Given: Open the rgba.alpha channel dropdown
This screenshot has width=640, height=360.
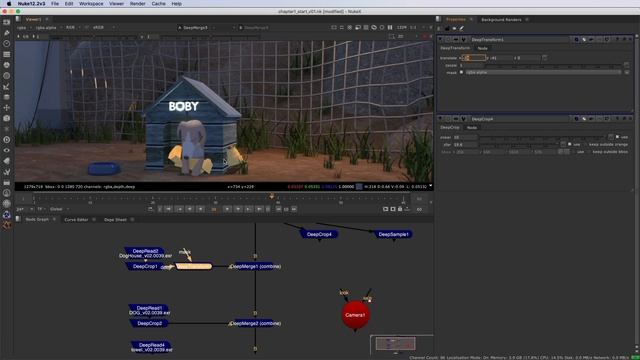Looking at the screenshot, I should coord(49,28).
